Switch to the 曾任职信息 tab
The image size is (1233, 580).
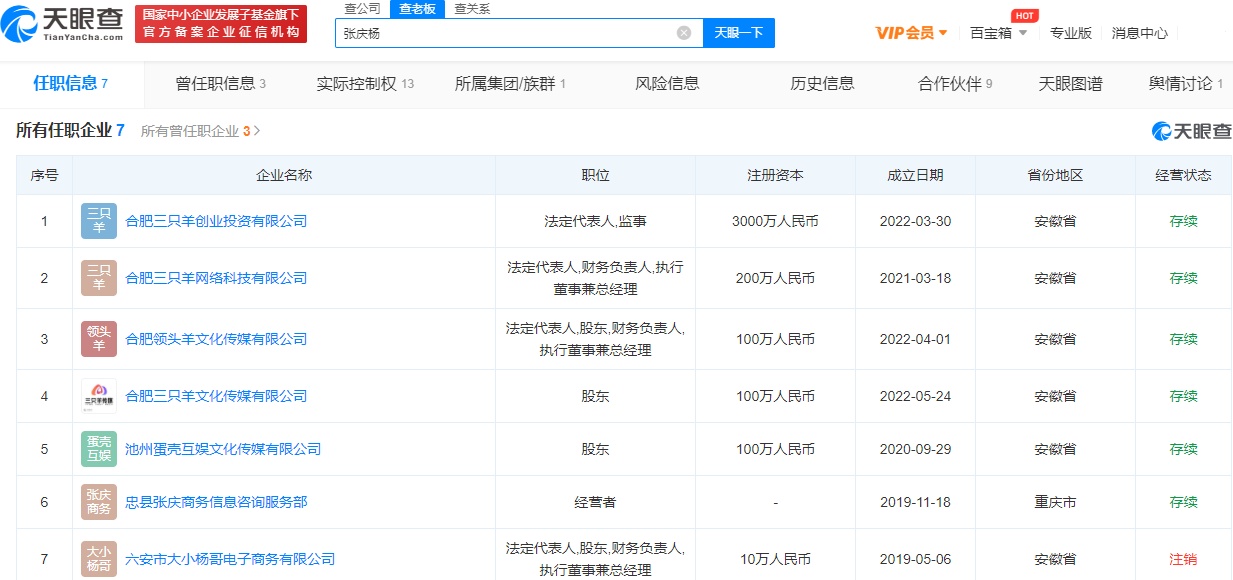[x=220, y=84]
